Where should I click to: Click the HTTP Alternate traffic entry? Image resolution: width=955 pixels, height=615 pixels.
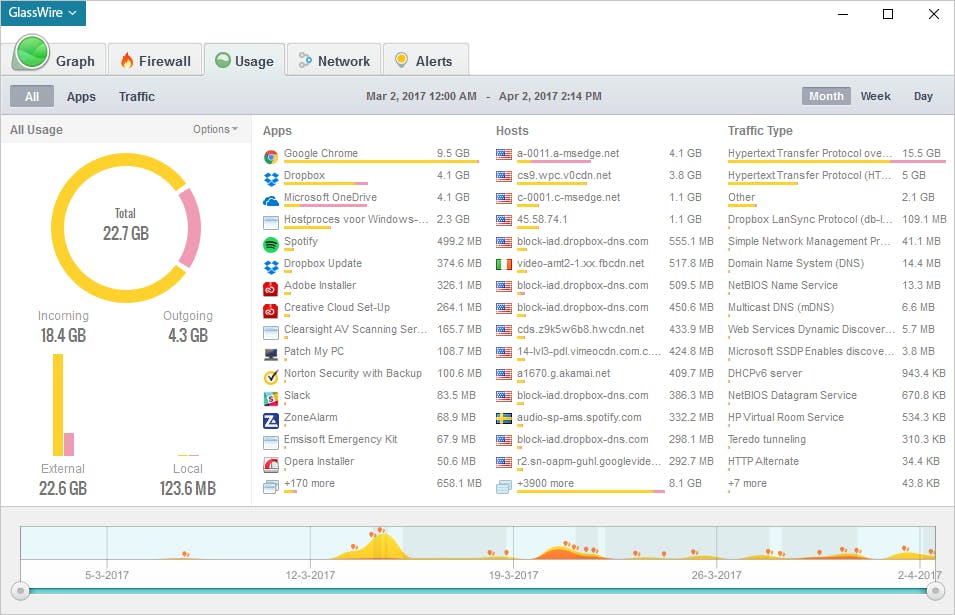pos(763,461)
